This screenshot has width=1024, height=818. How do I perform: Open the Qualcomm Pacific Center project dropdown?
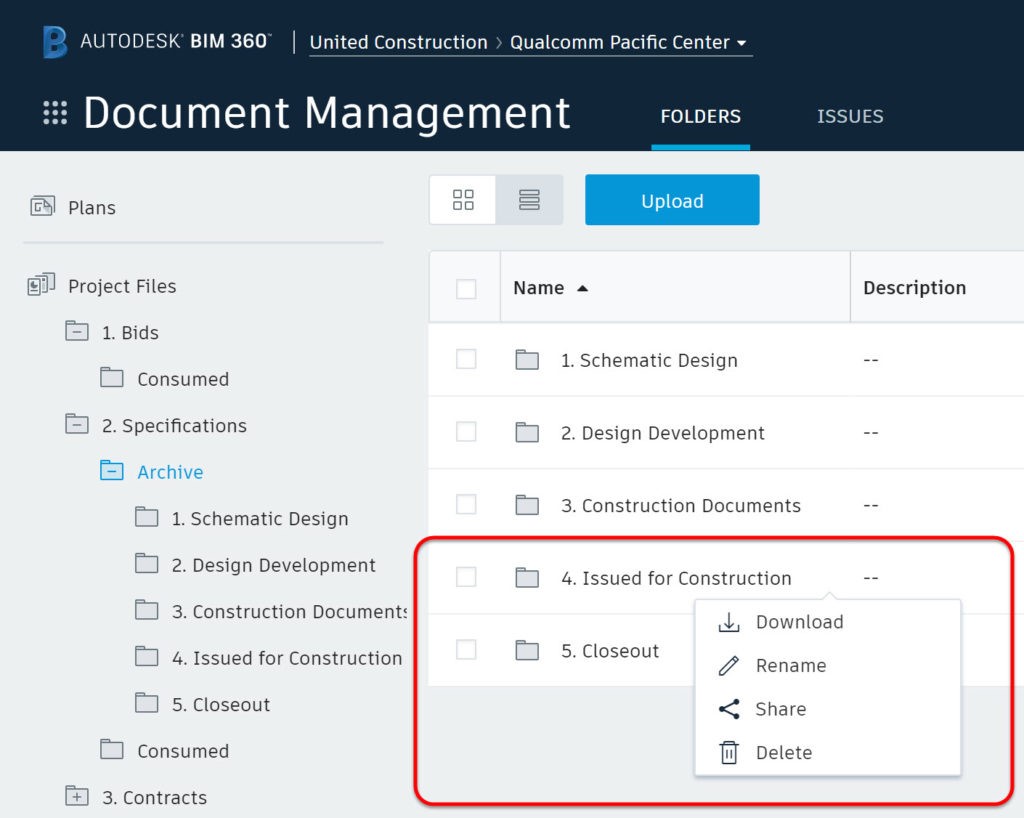tap(628, 42)
